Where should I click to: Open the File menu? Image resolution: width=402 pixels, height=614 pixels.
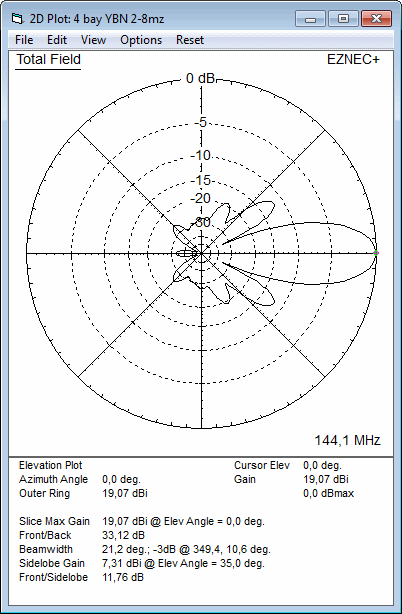(x=24, y=40)
